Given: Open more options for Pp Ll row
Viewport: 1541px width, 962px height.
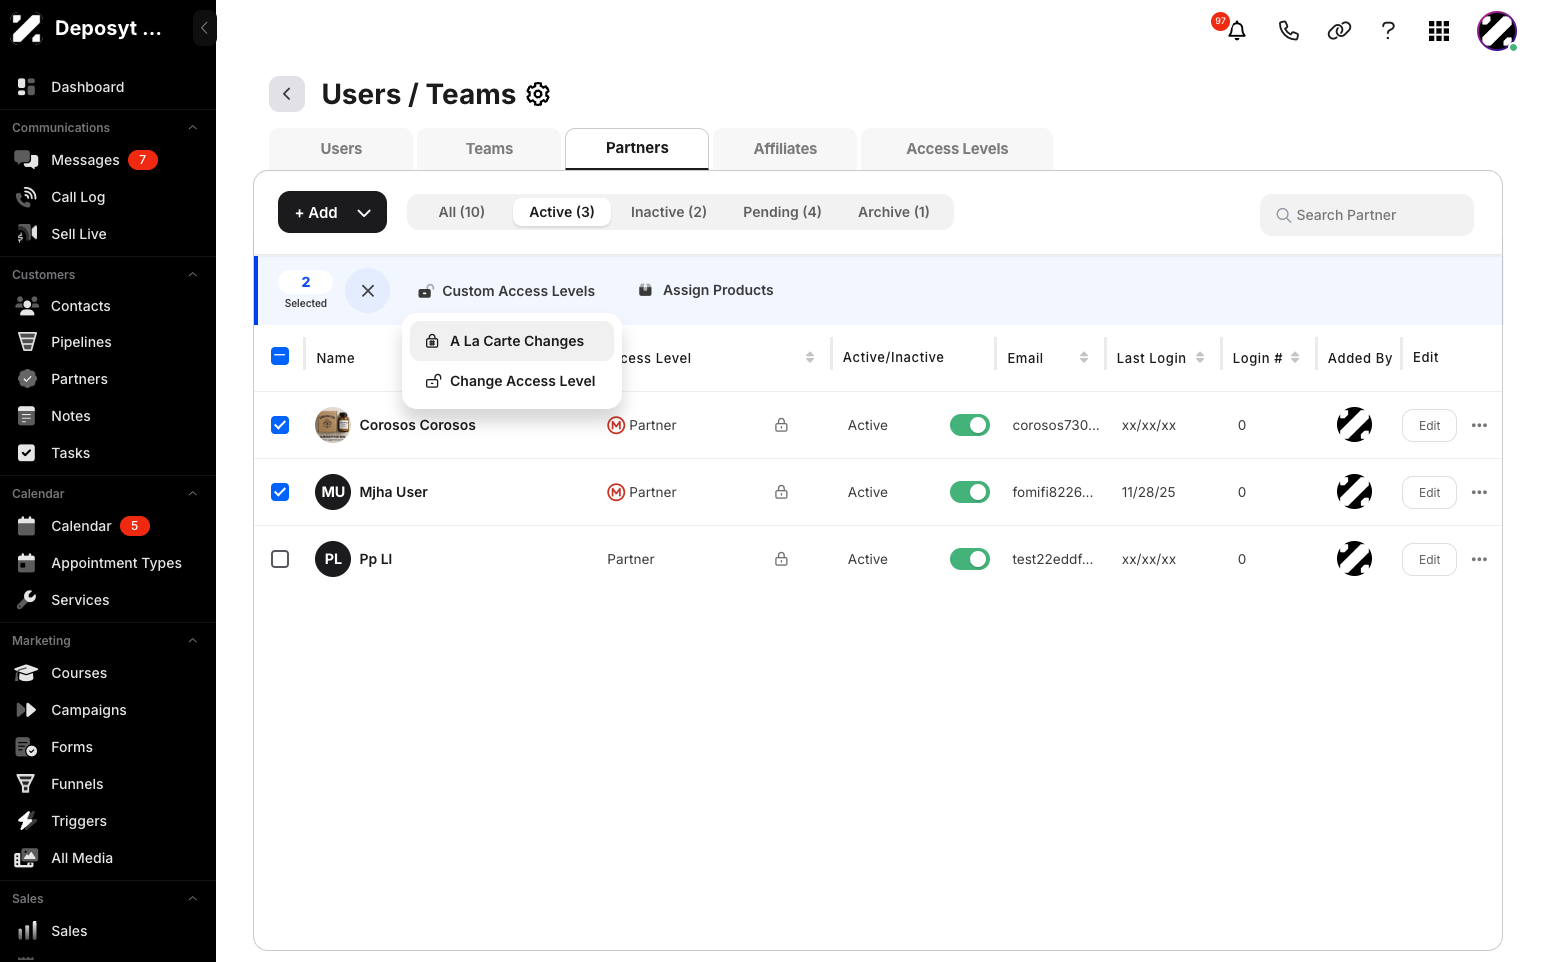Looking at the screenshot, I should click(1479, 559).
